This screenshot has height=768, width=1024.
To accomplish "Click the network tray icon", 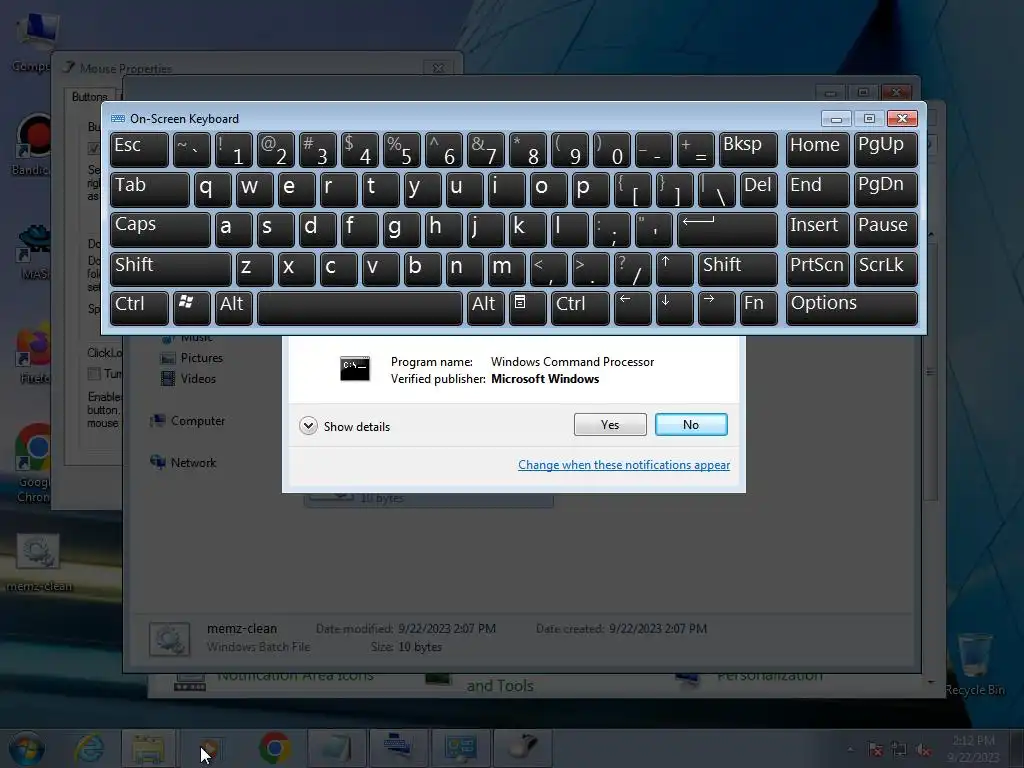I will tap(899, 750).
